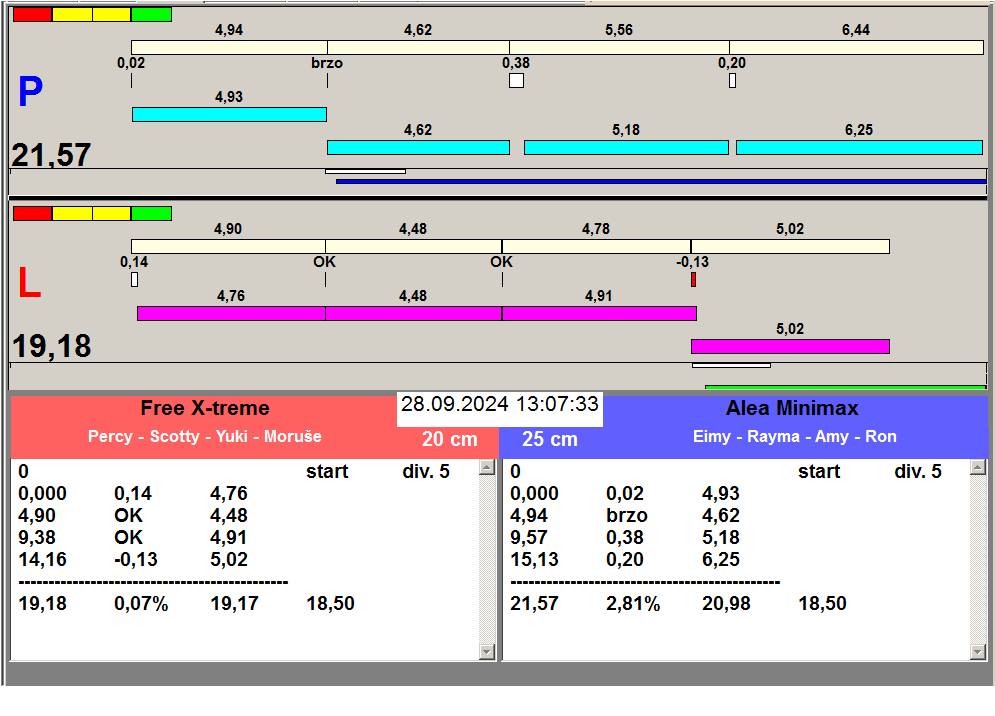
Task: Click the red L lane letter
Action: [x=29, y=282]
